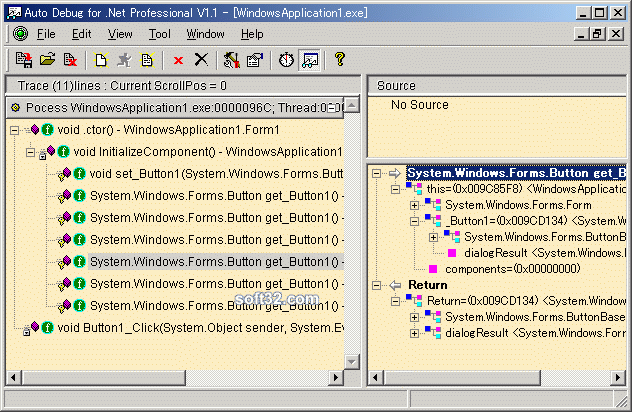Click the open folder toolbar icon

(x=48, y=60)
